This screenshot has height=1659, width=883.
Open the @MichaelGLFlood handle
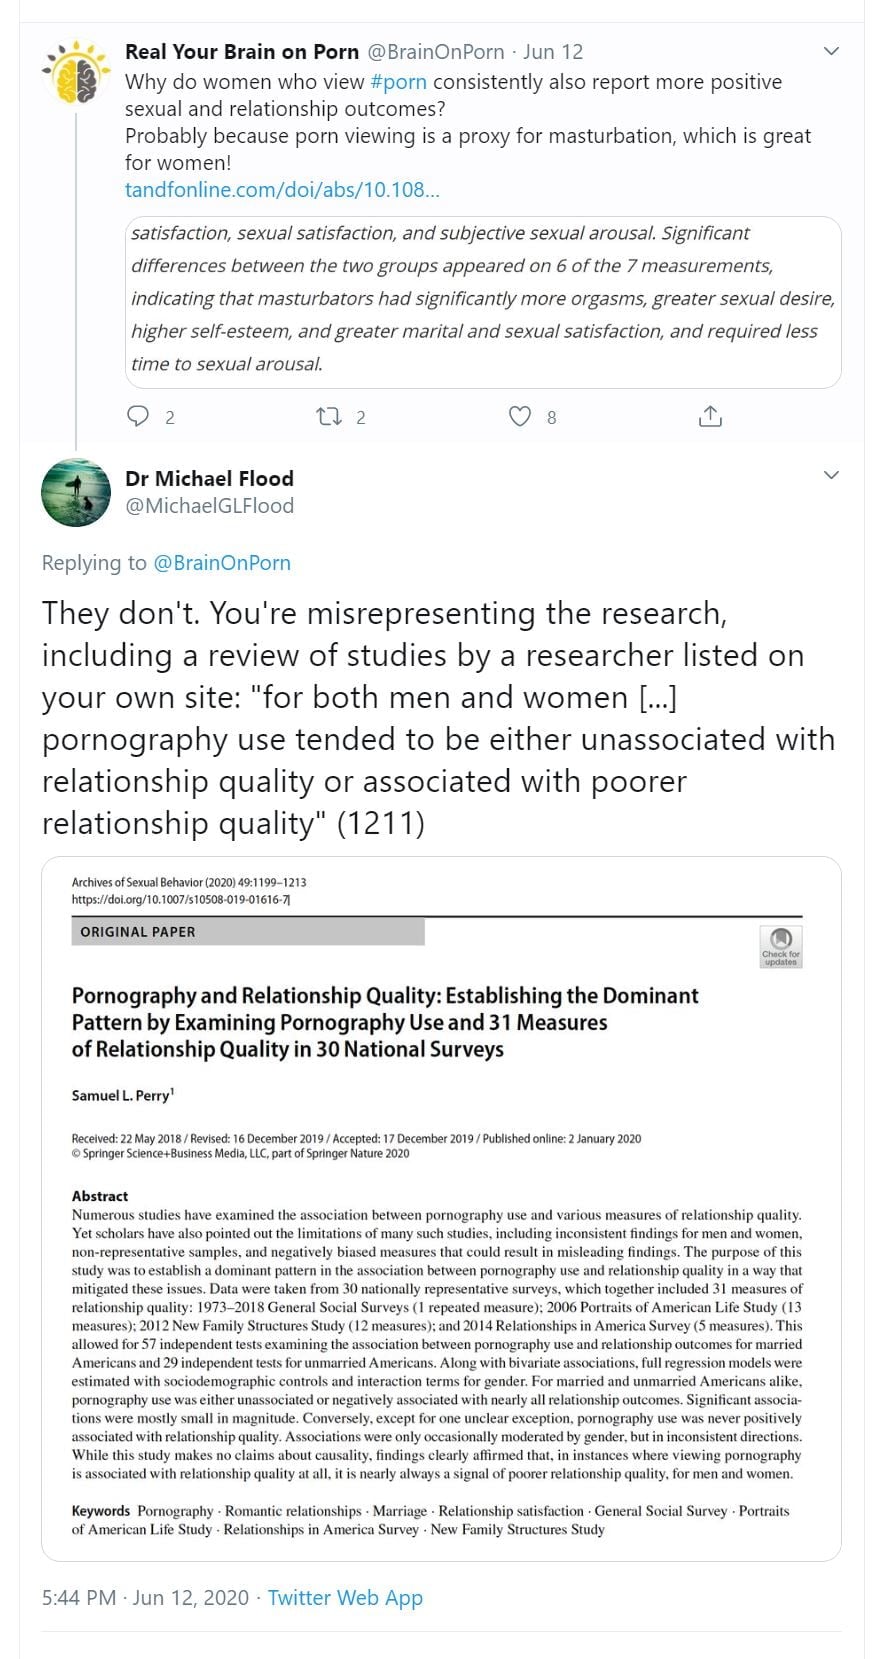[209, 506]
